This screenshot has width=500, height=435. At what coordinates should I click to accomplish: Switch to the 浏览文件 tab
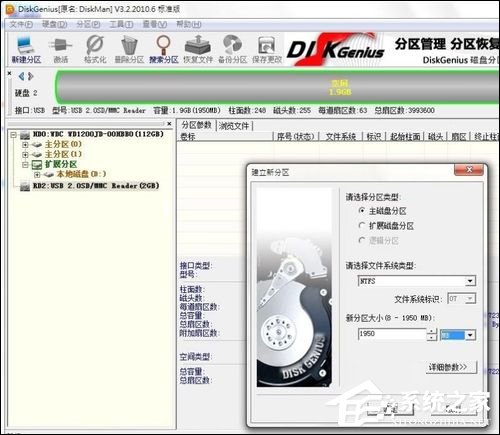(x=234, y=126)
